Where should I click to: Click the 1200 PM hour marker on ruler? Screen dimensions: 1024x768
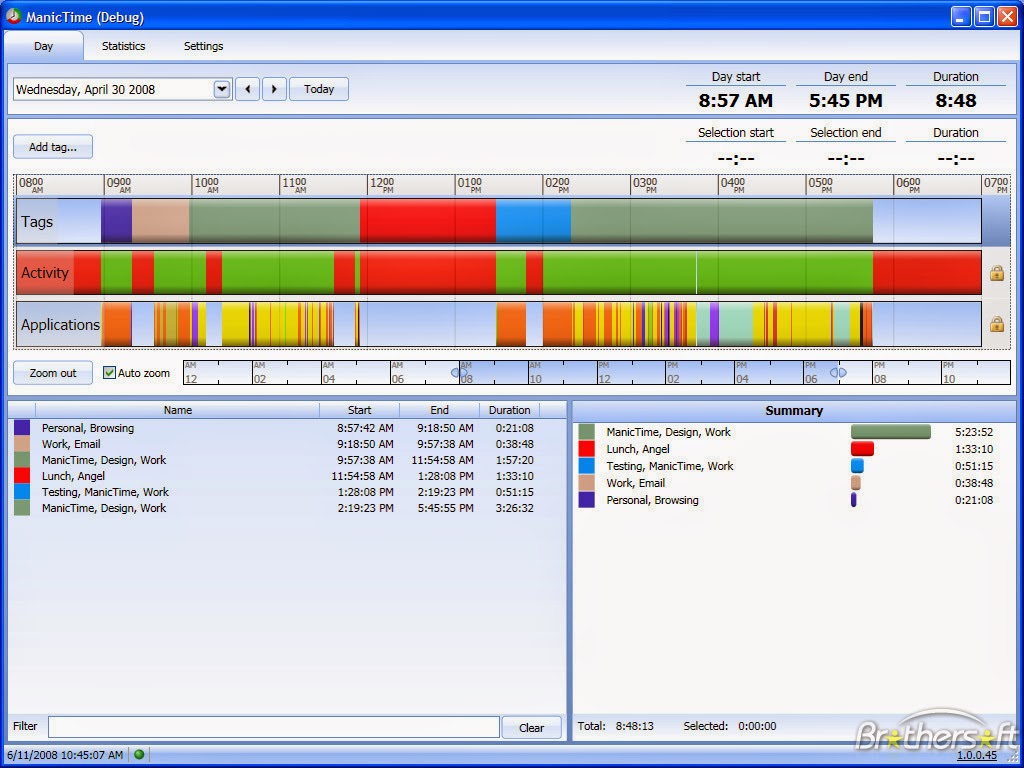tap(382, 185)
